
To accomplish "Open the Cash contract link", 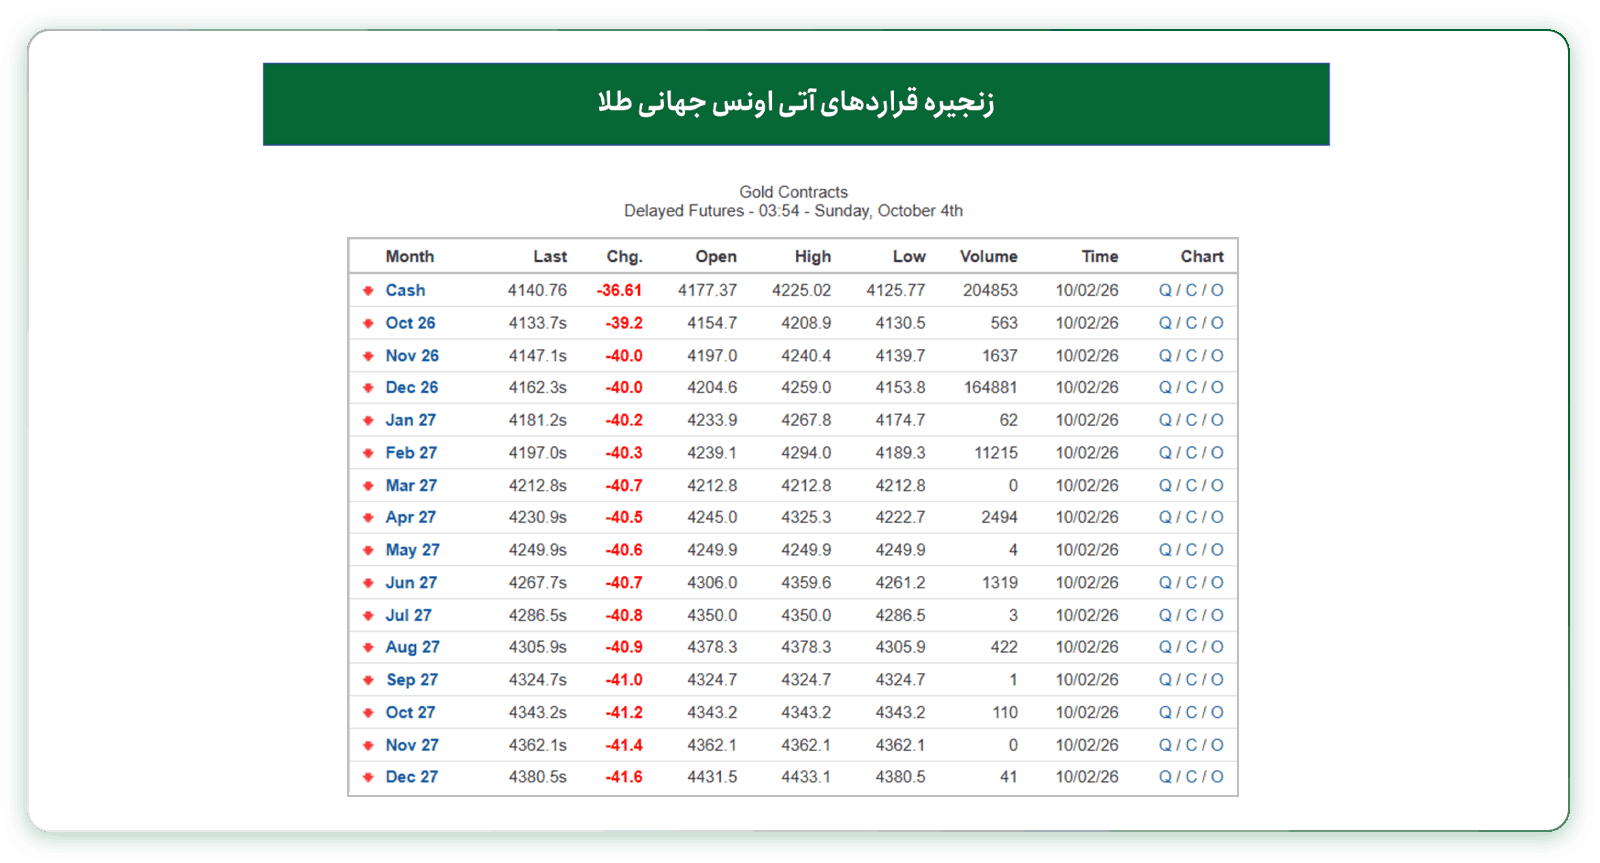I will [405, 290].
